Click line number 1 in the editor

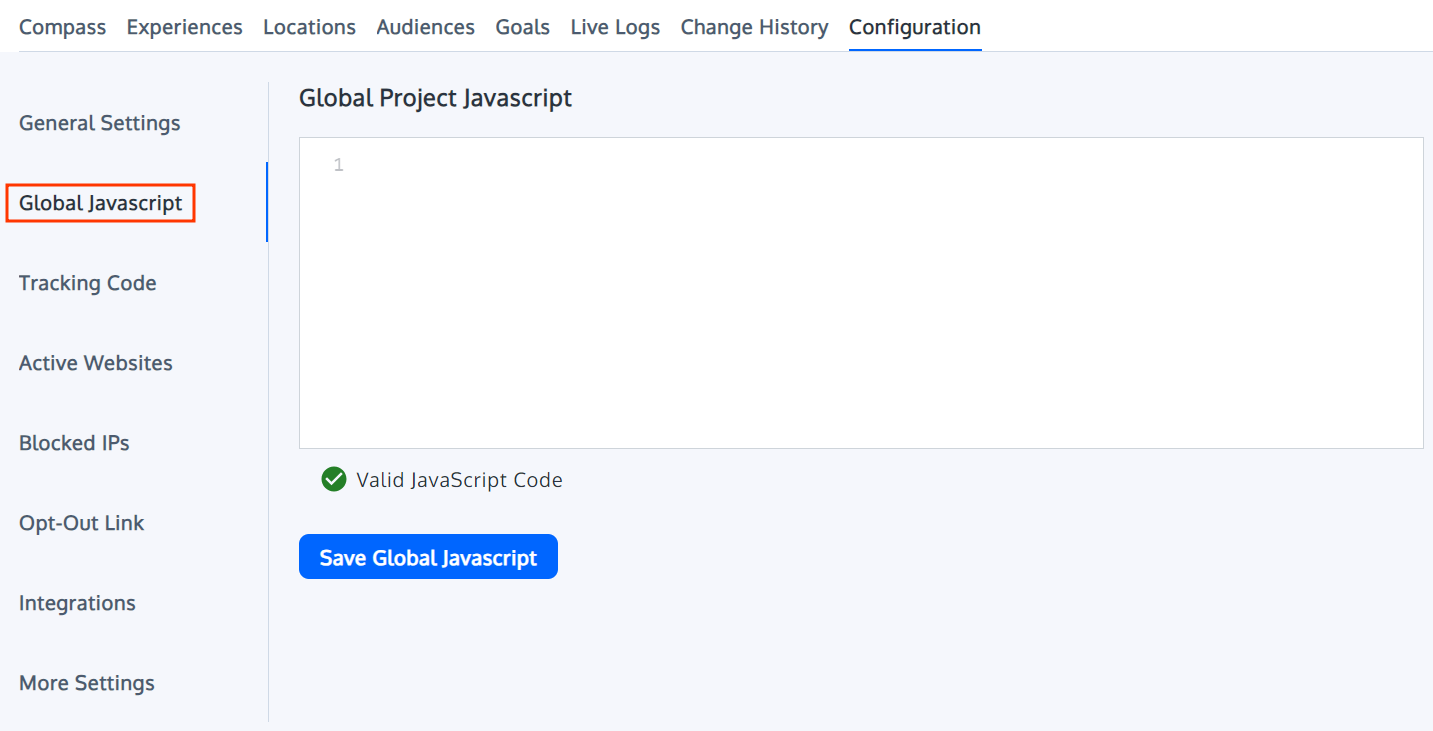[x=338, y=164]
